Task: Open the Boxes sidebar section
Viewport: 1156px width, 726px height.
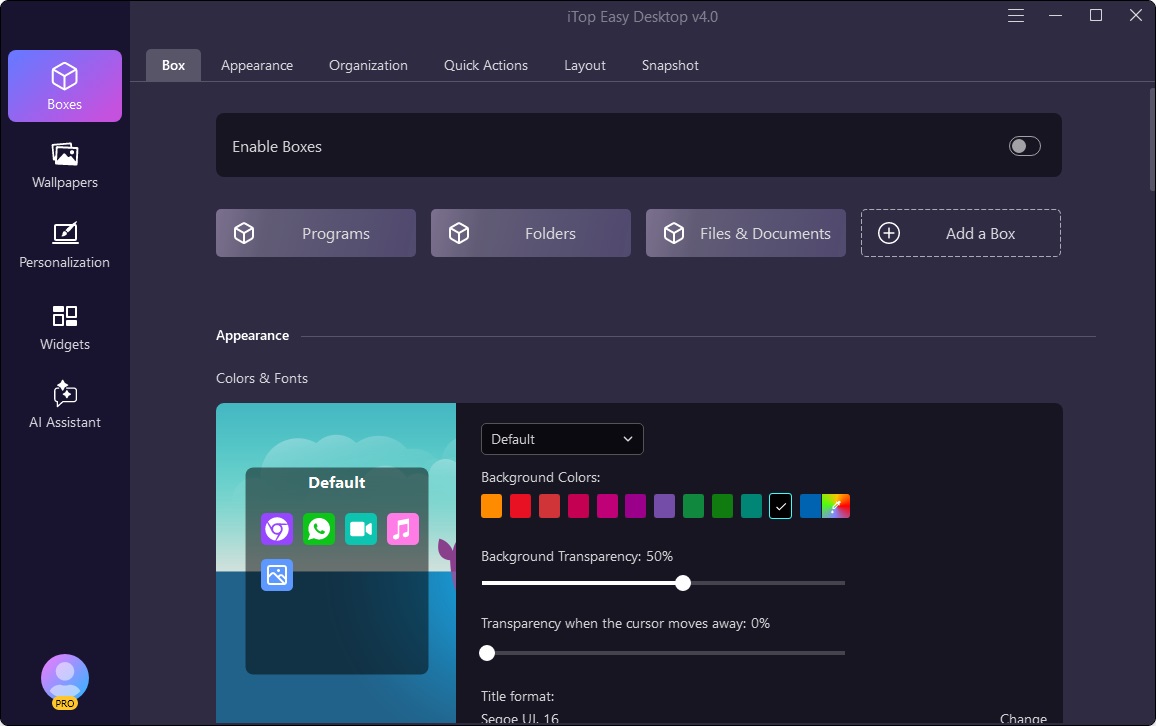Action: (x=65, y=86)
